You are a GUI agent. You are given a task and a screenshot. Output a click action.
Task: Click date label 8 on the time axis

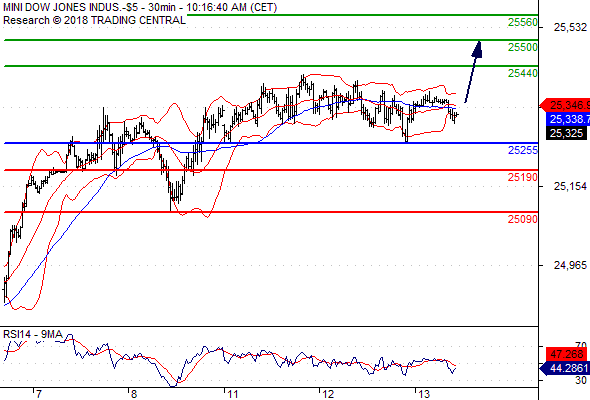pyautogui.click(x=134, y=394)
